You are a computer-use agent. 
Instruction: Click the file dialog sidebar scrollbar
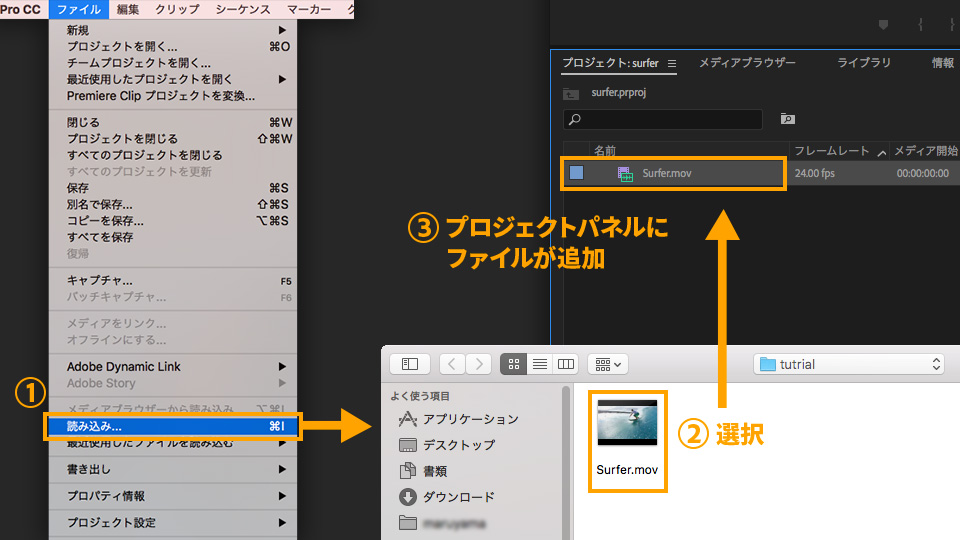[566, 462]
